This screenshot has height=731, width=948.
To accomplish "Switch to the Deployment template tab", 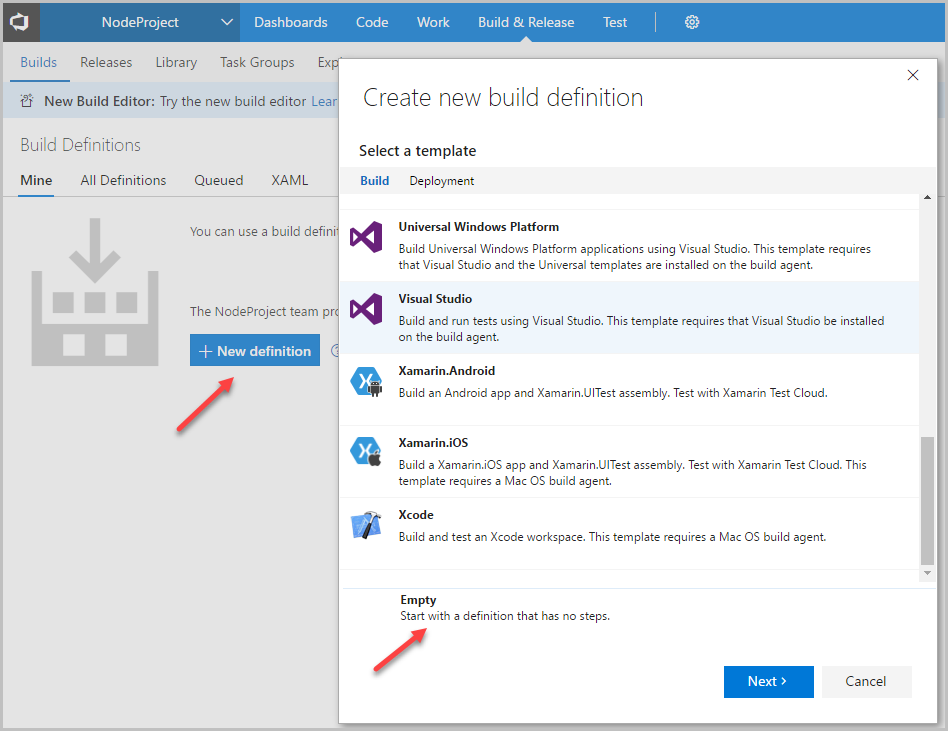I will point(442,181).
